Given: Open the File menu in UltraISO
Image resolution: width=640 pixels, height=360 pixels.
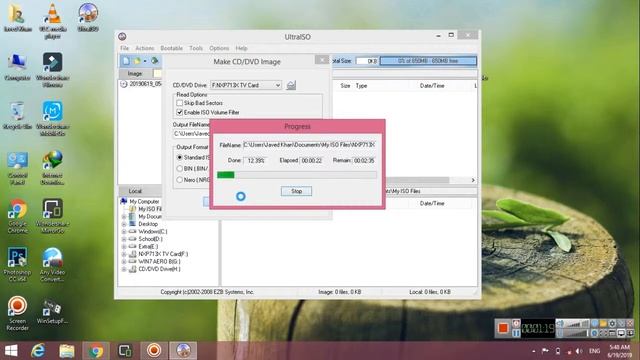Looking at the screenshot, I should (124, 48).
